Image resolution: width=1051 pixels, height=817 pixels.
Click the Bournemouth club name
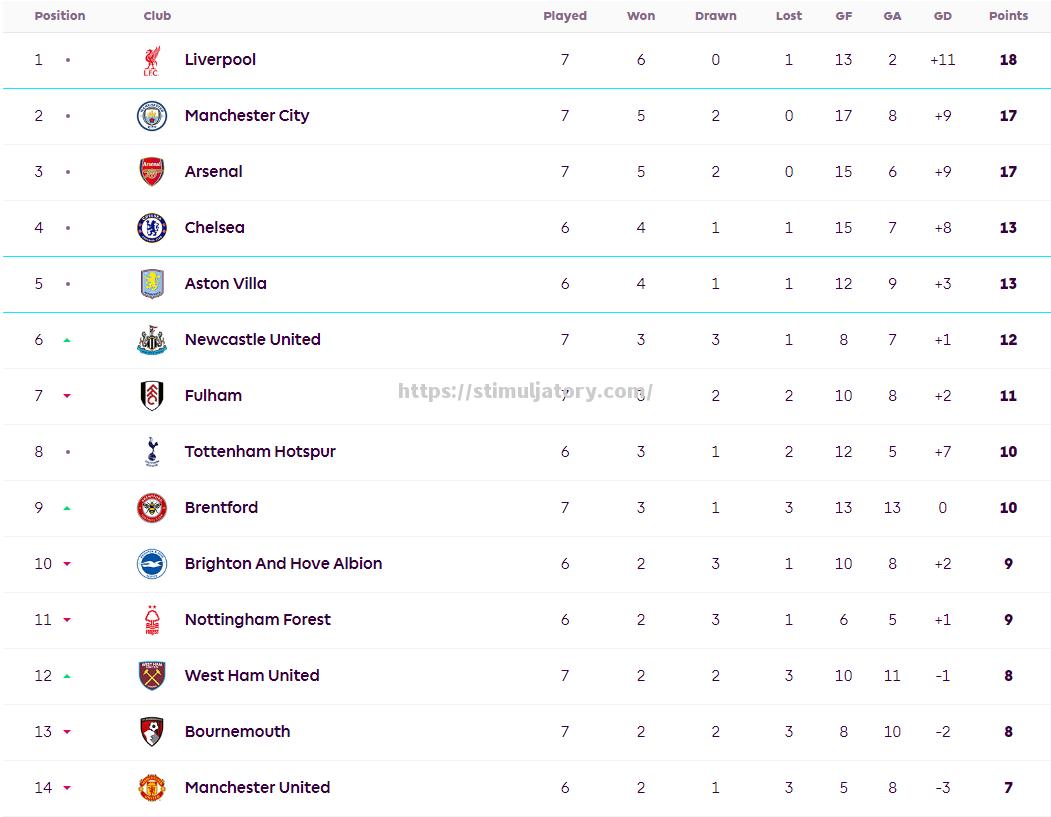(x=237, y=732)
